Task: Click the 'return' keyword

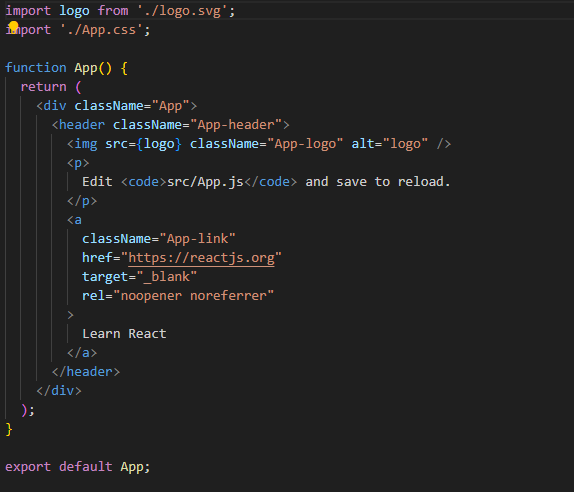Action: point(44,87)
